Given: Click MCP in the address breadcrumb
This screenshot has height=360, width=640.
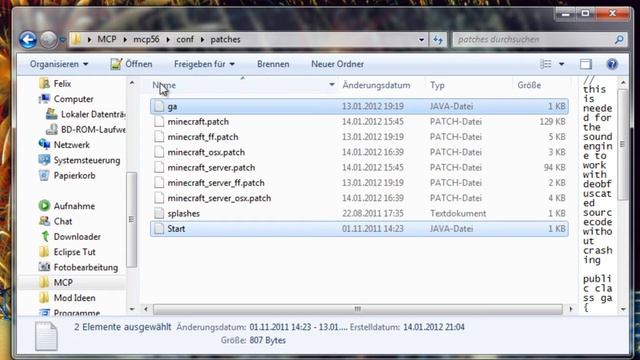Looking at the screenshot, I should (x=107, y=40).
